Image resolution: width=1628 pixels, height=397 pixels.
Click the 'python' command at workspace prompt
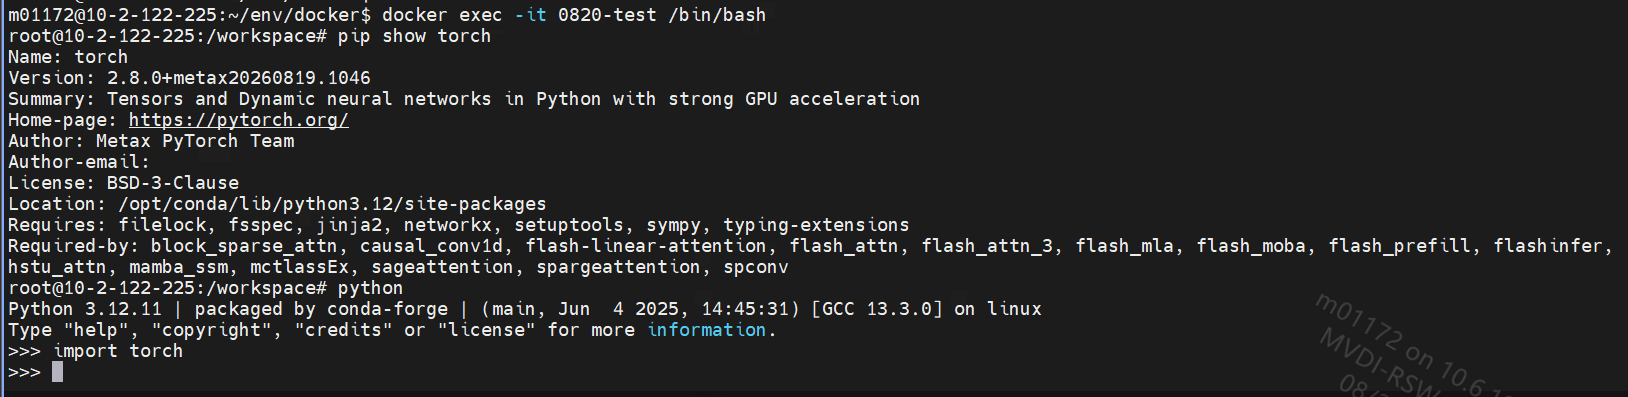coord(370,288)
